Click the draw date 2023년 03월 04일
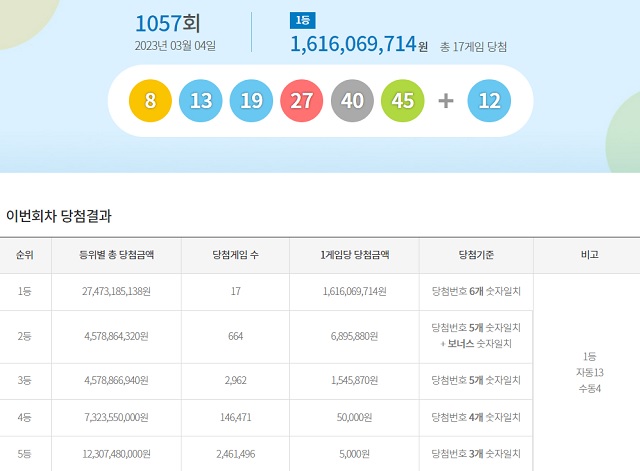The width and height of the screenshot is (640, 471). pyautogui.click(x=175, y=45)
